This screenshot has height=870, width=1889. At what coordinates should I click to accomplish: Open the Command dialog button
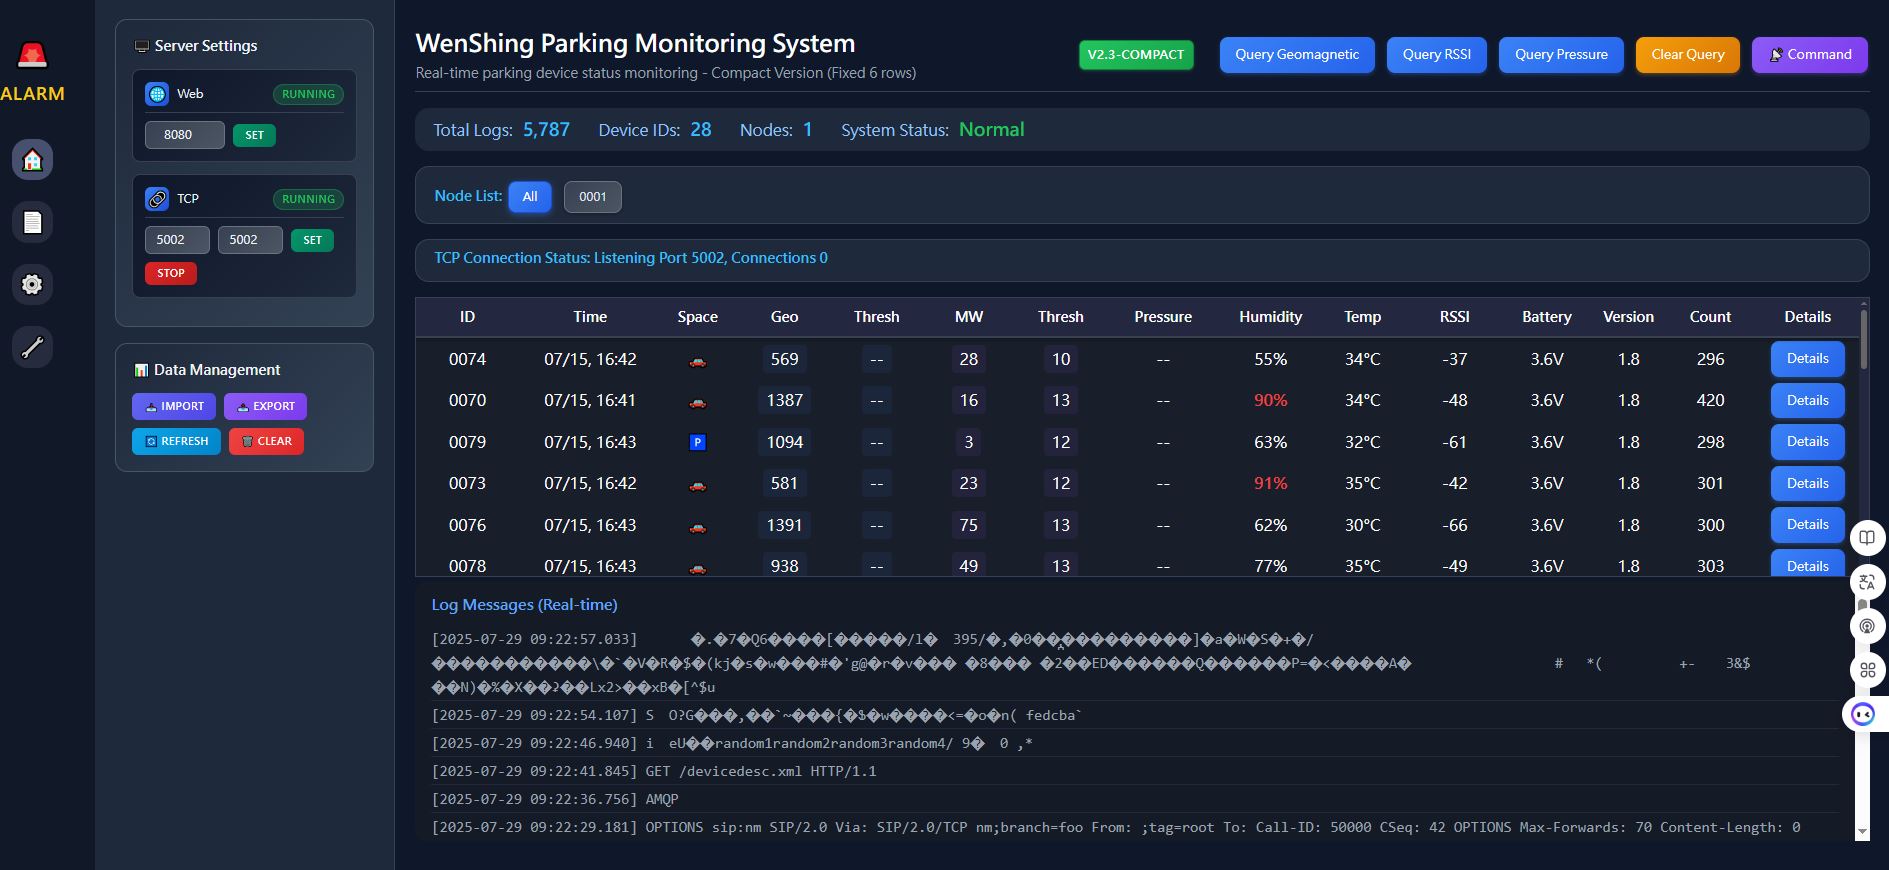[x=1809, y=55]
